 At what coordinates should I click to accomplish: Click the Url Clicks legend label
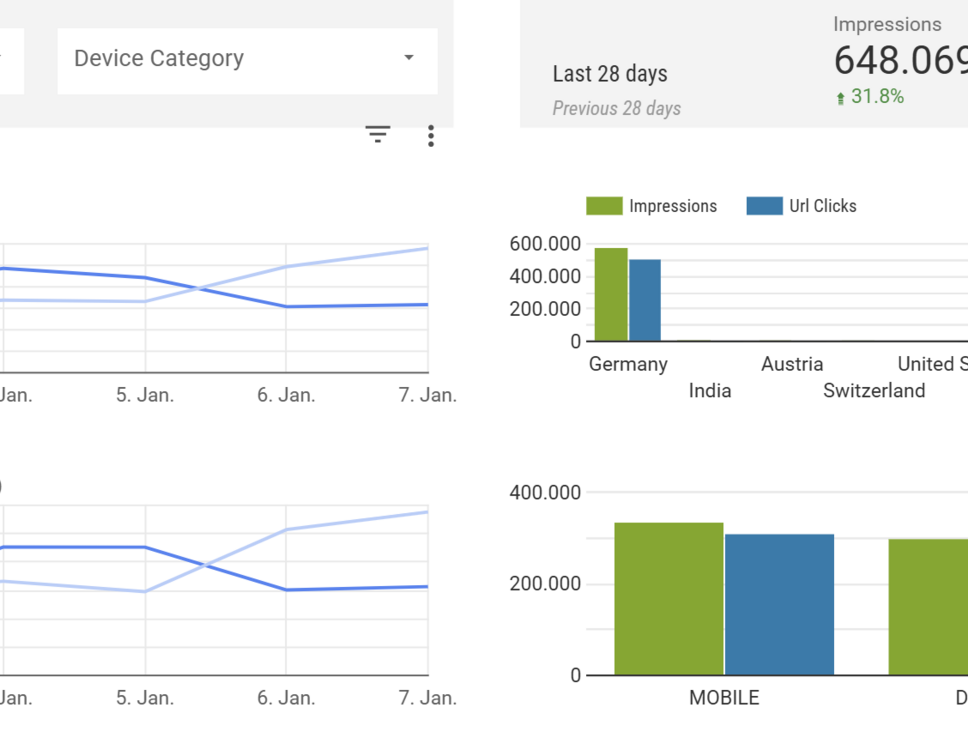(822, 206)
